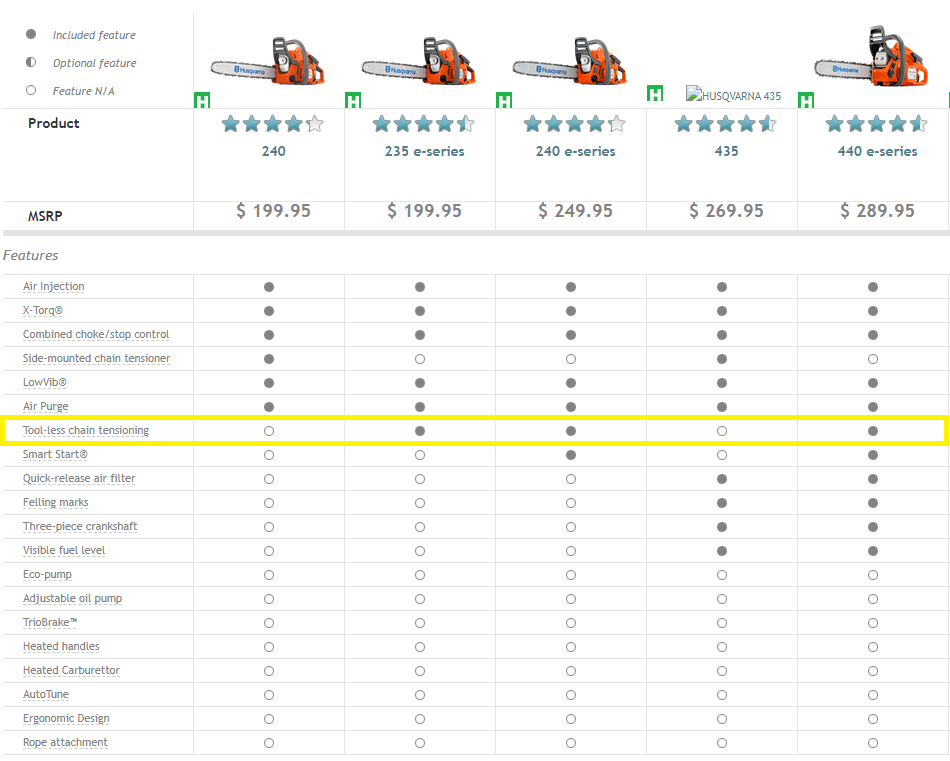Click the Air Injection feature link
This screenshot has width=950, height=761.
click(53, 286)
